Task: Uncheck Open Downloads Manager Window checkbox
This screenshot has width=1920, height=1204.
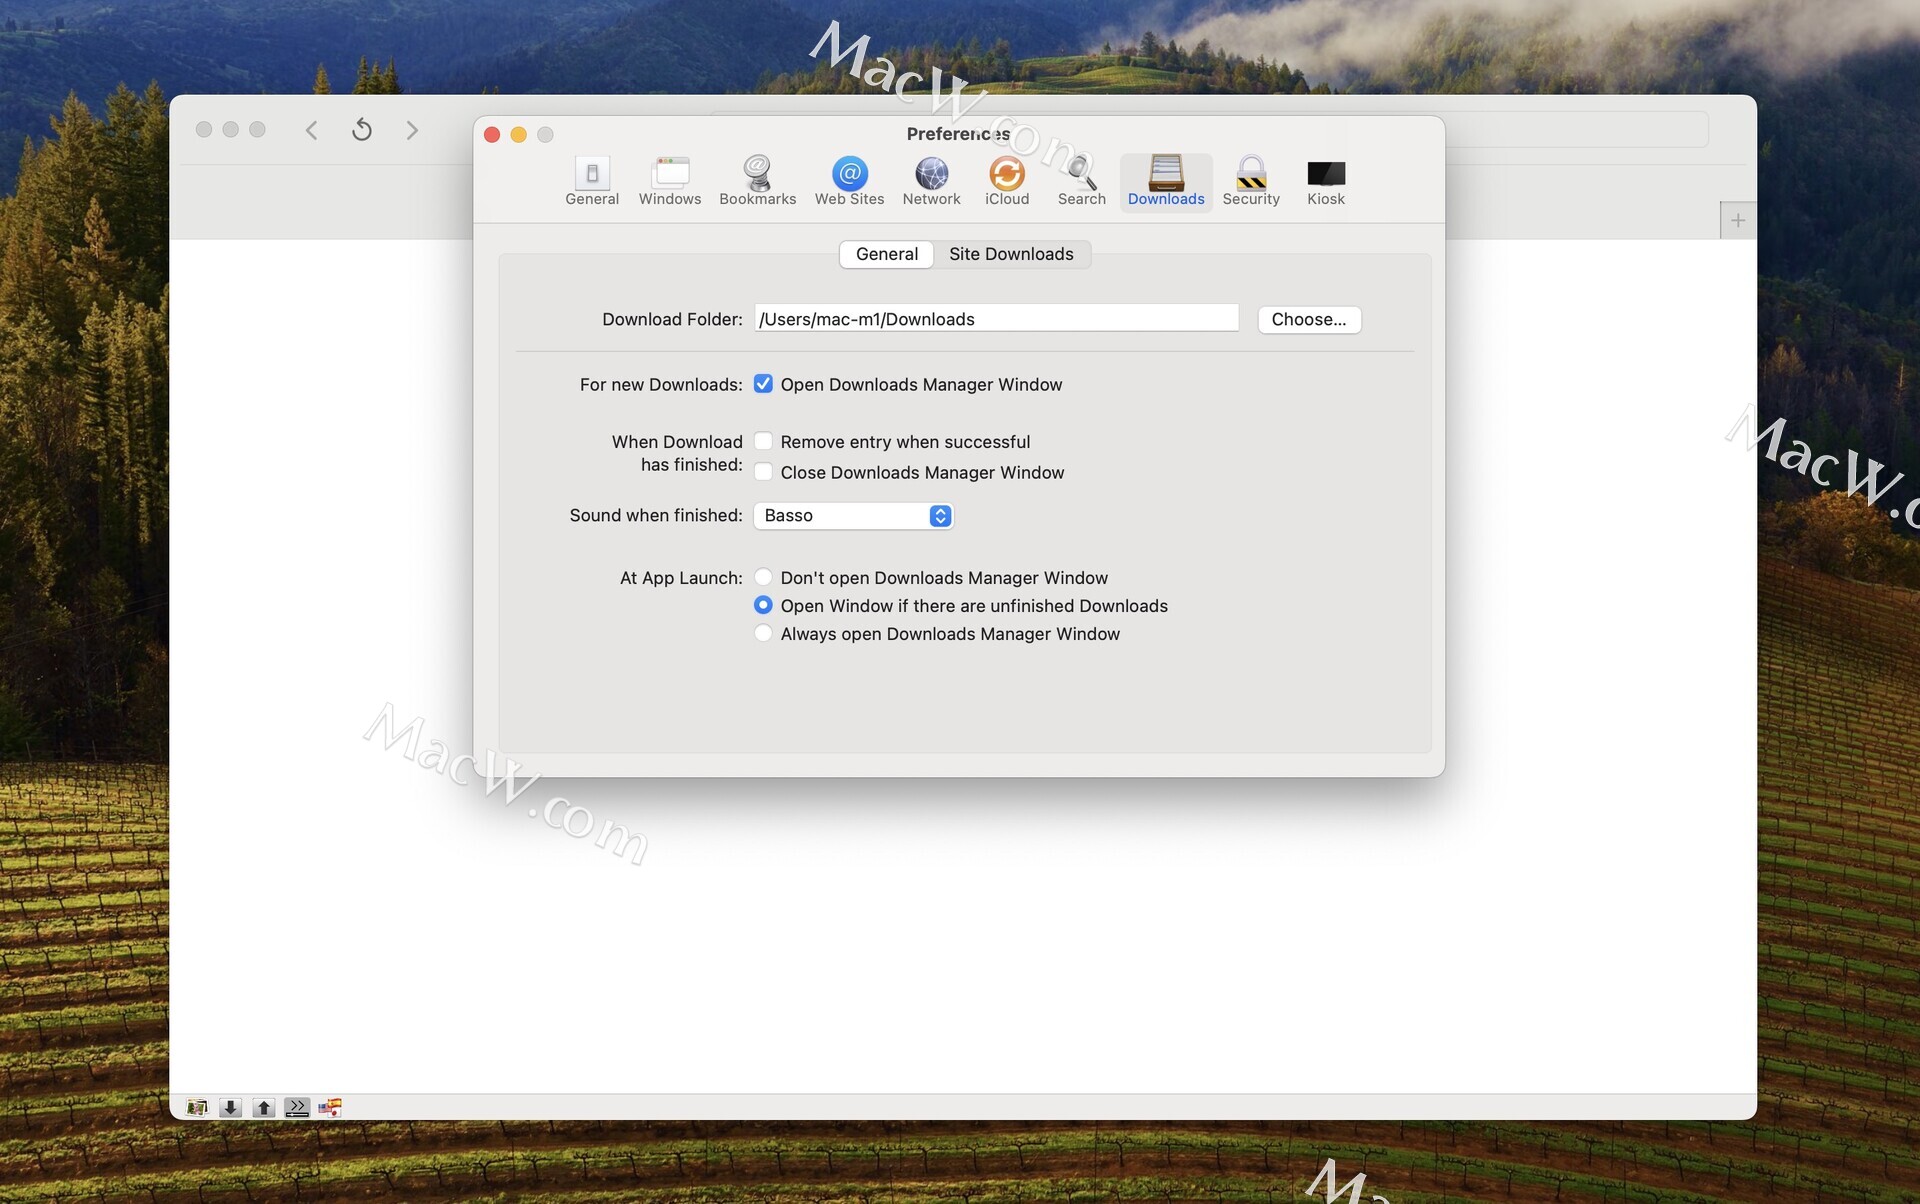Action: click(763, 384)
